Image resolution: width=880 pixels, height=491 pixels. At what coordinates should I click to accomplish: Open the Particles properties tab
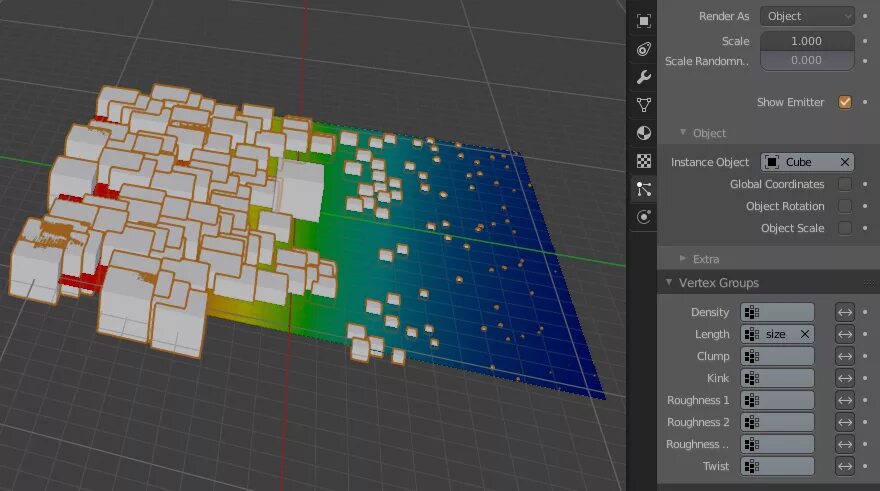644,189
